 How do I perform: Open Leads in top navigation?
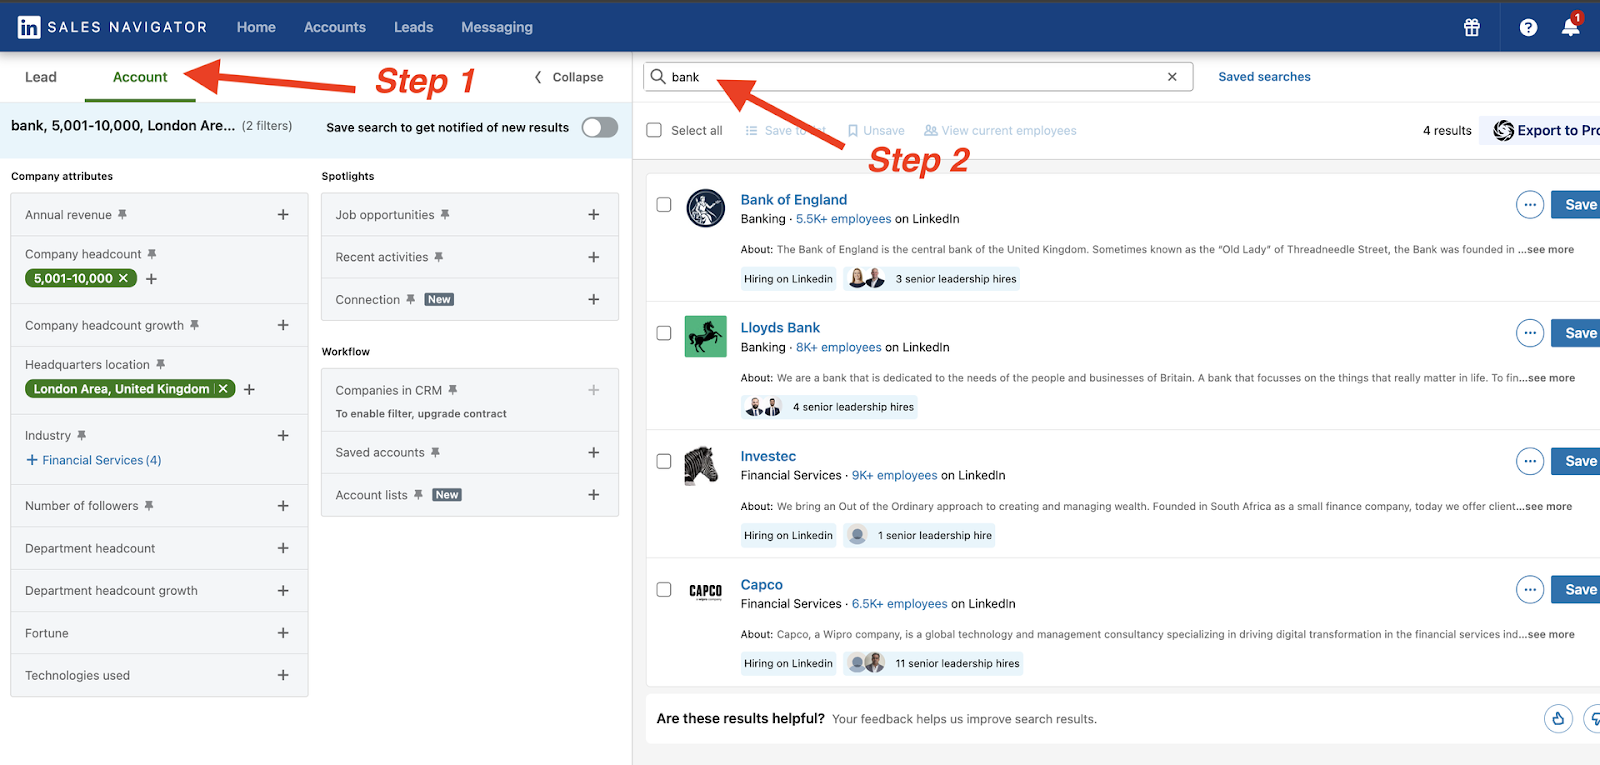click(x=413, y=27)
